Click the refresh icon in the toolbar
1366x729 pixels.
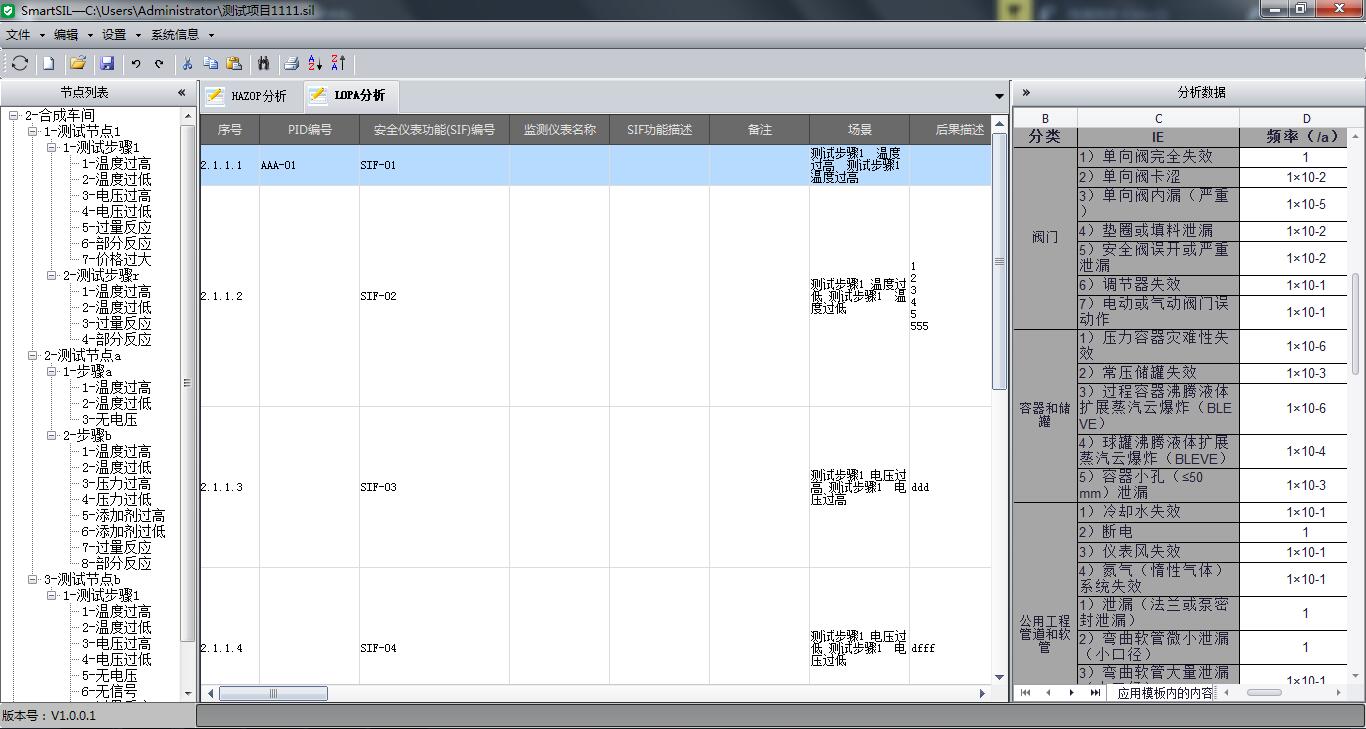tap(20, 63)
